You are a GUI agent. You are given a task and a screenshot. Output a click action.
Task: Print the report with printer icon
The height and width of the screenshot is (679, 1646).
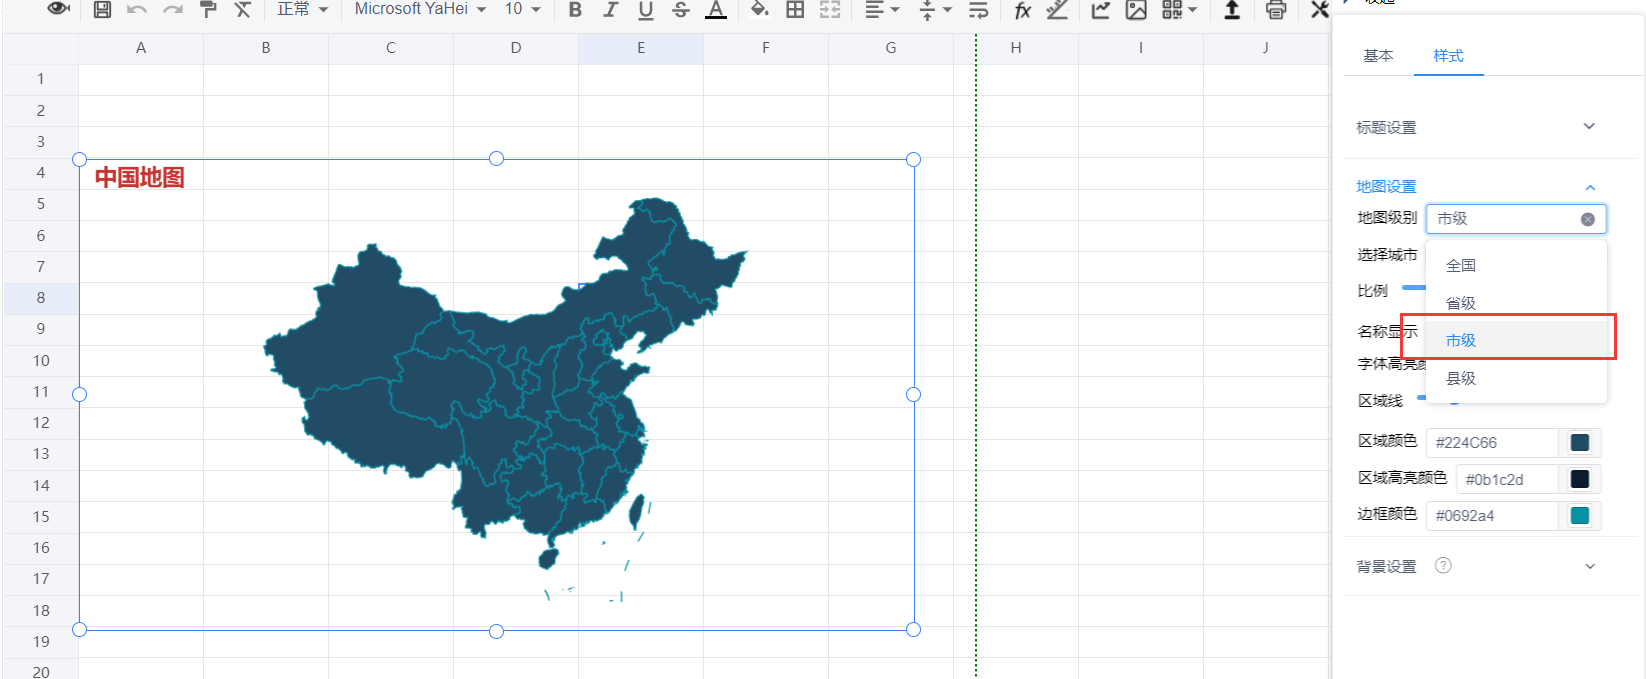click(x=1276, y=10)
